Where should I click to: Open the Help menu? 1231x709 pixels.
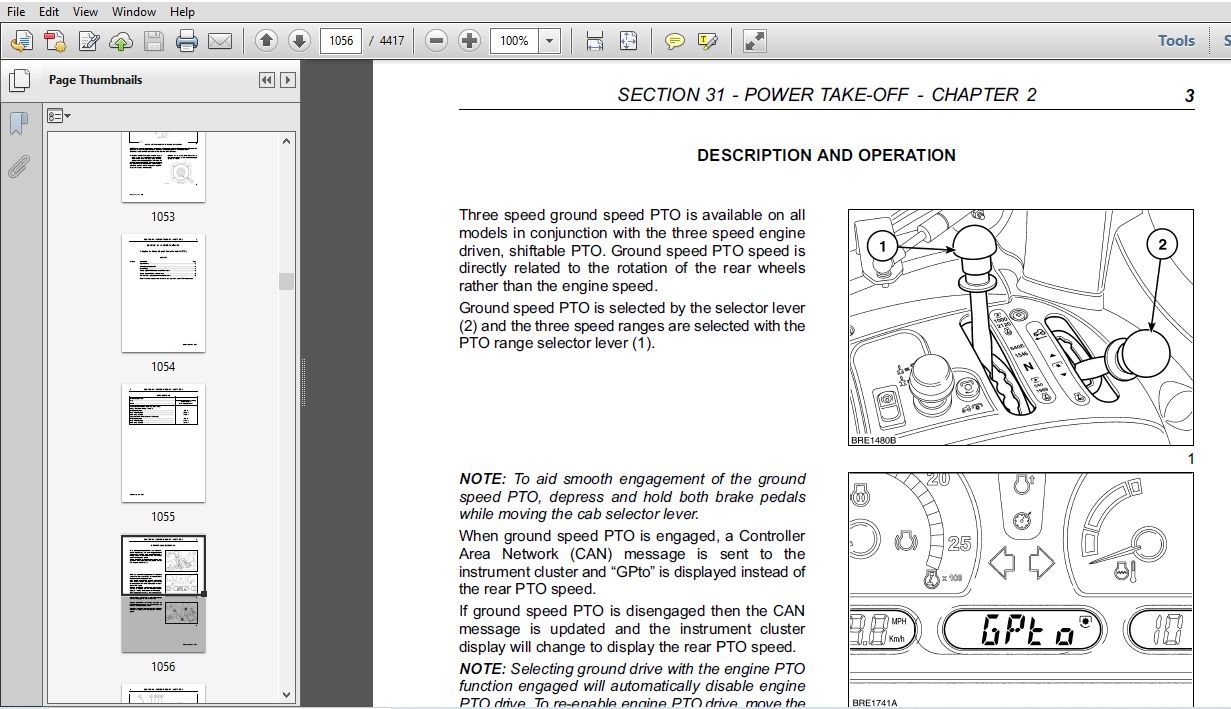pos(182,12)
